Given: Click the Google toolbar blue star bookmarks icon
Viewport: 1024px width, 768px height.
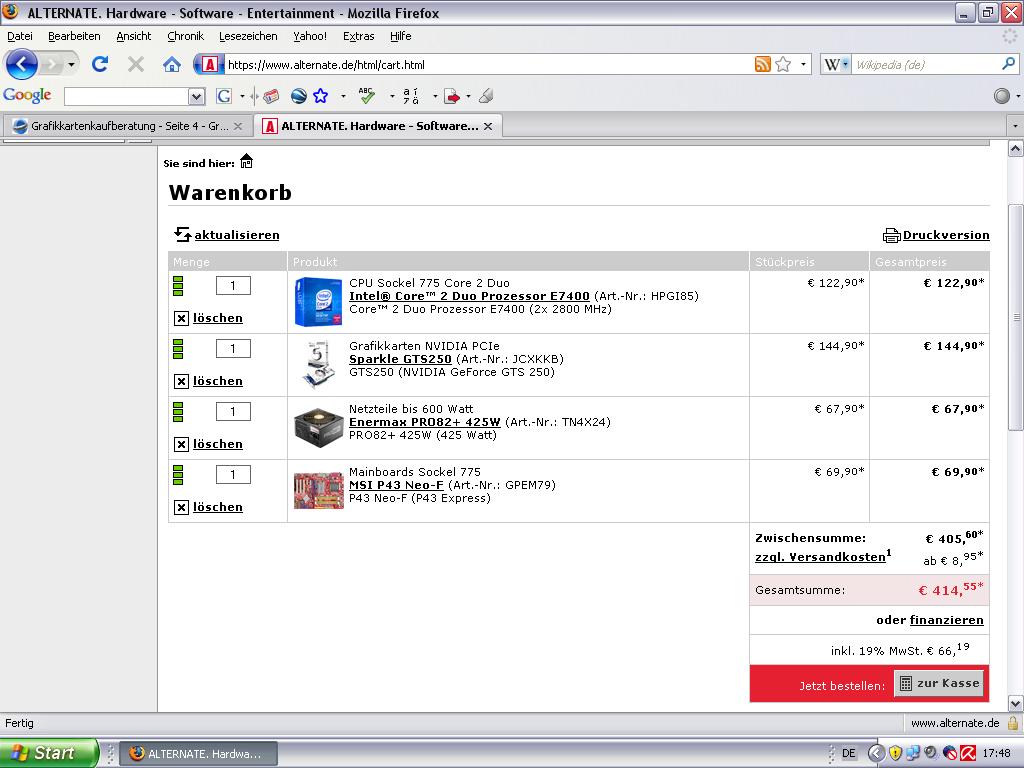Looking at the screenshot, I should click(x=320, y=96).
